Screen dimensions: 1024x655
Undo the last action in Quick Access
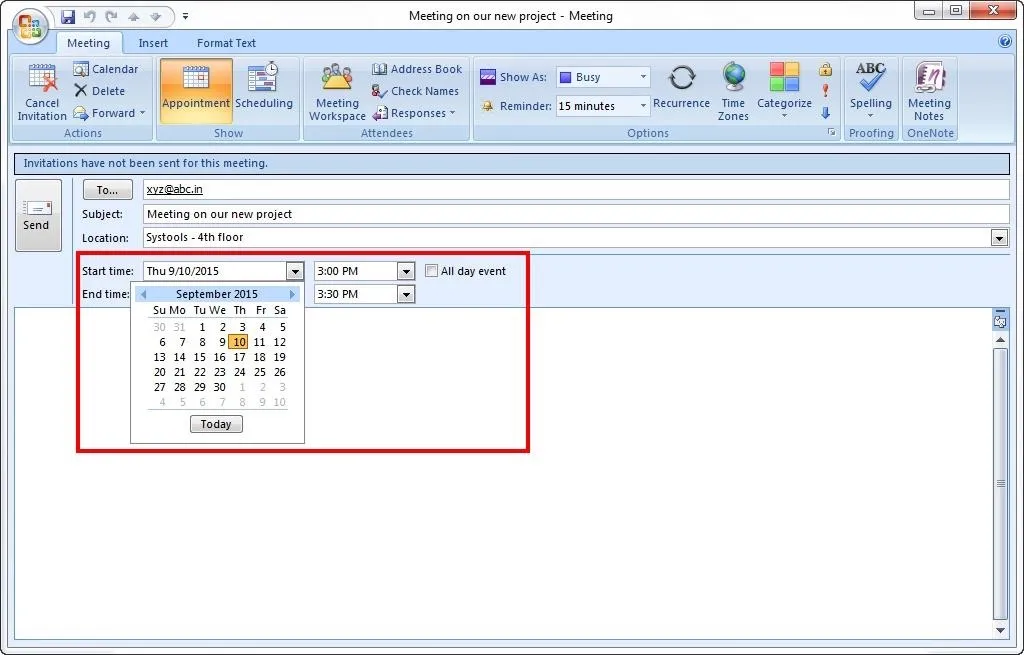point(89,16)
